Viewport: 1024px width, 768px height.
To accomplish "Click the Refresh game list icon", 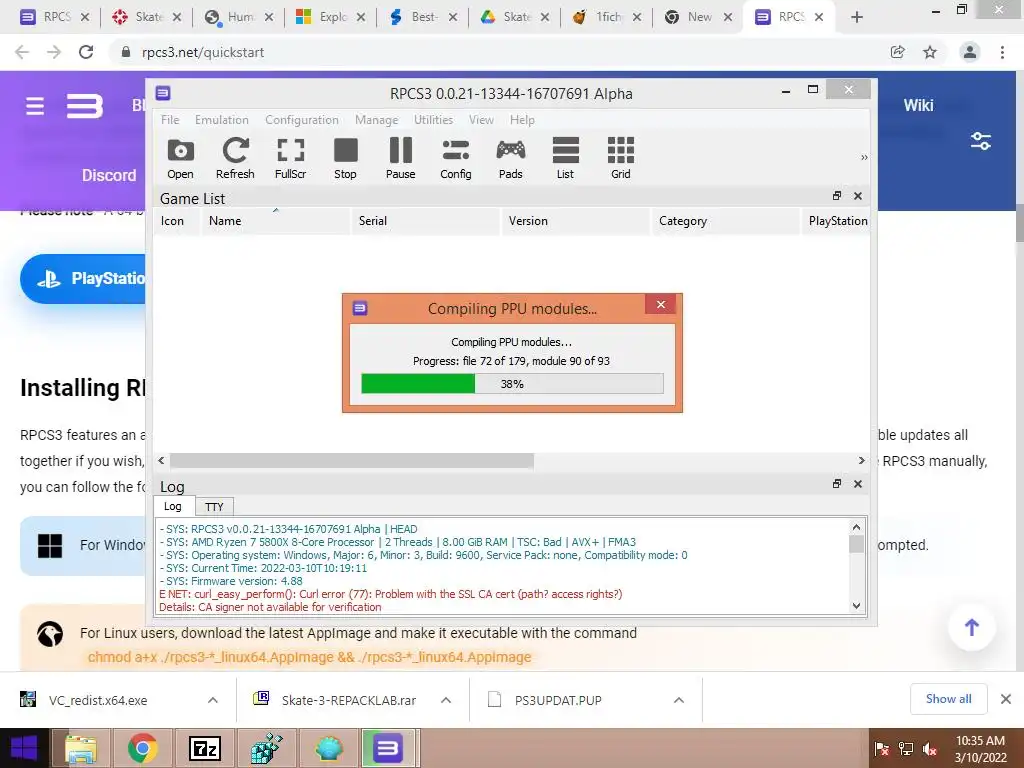I will pyautogui.click(x=235, y=159).
